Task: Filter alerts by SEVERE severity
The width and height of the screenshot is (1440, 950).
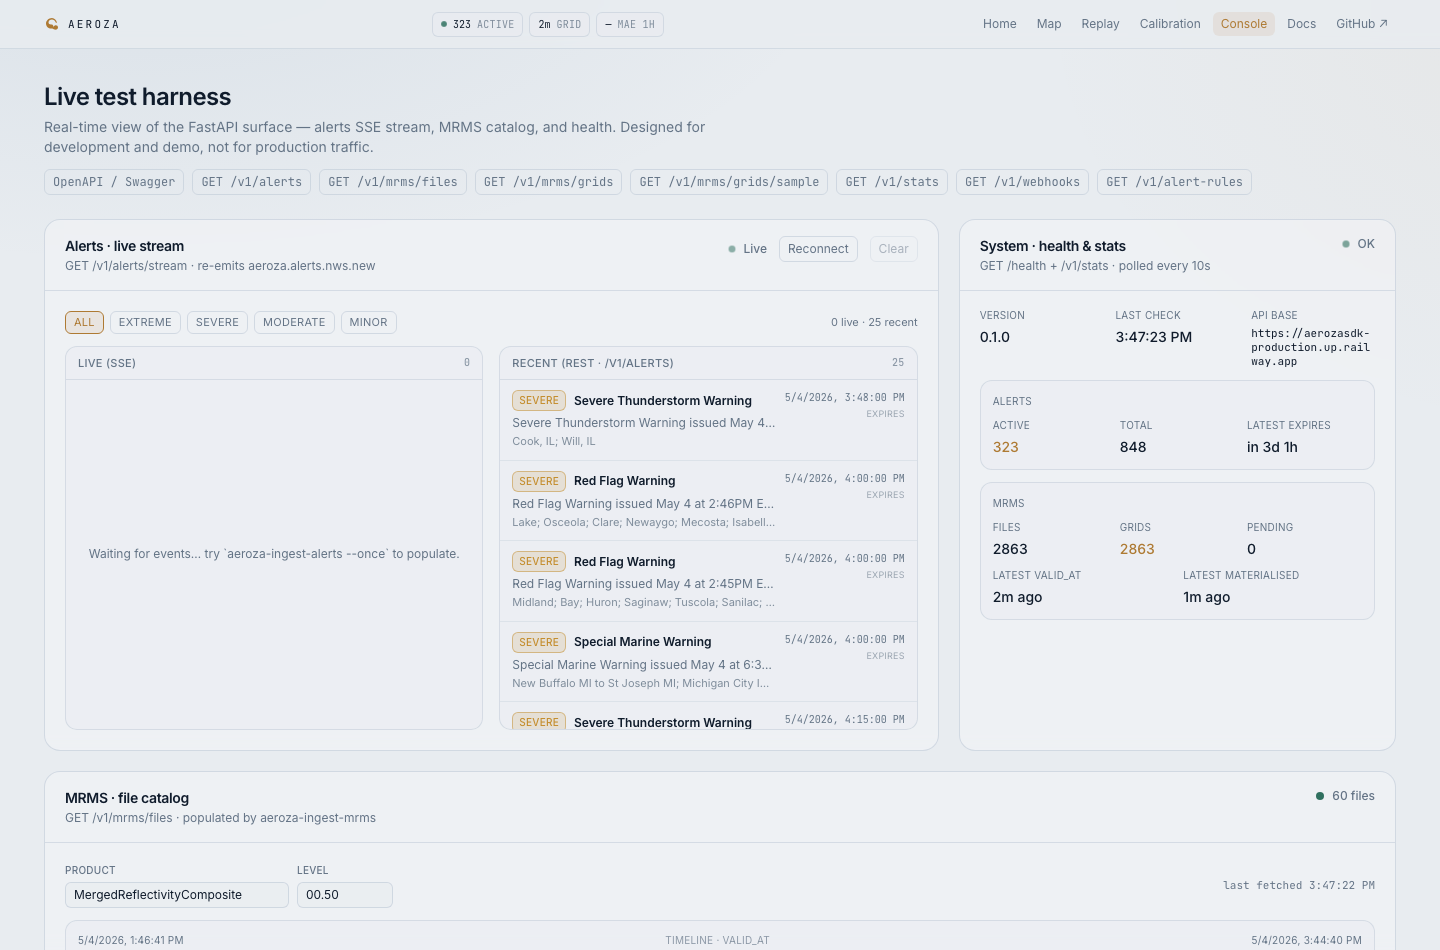Action: point(217,322)
